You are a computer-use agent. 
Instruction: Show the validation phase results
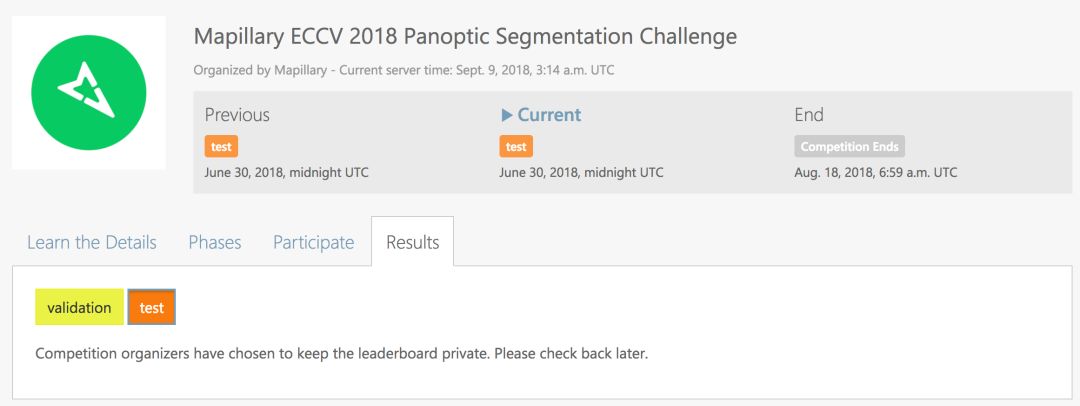[79, 307]
